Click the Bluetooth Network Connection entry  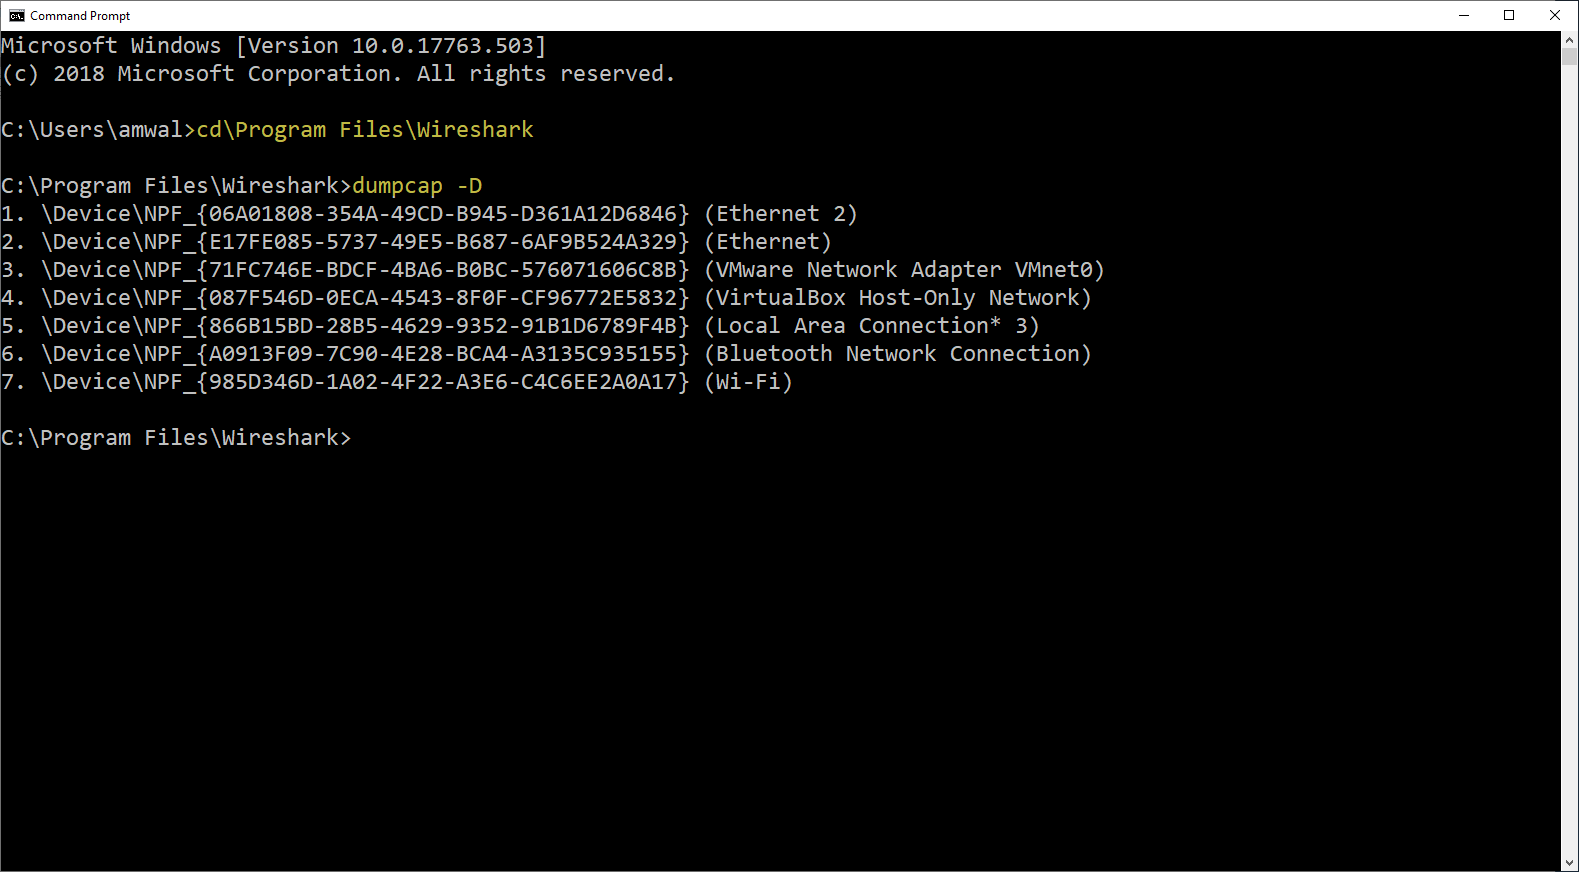pyautogui.click(x=897, y=354)
